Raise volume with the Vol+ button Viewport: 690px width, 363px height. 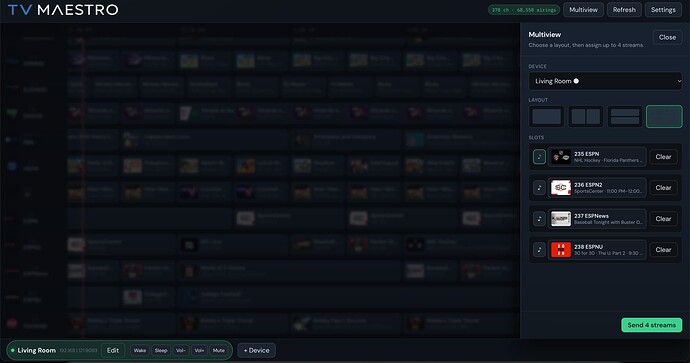coord(199,350)
